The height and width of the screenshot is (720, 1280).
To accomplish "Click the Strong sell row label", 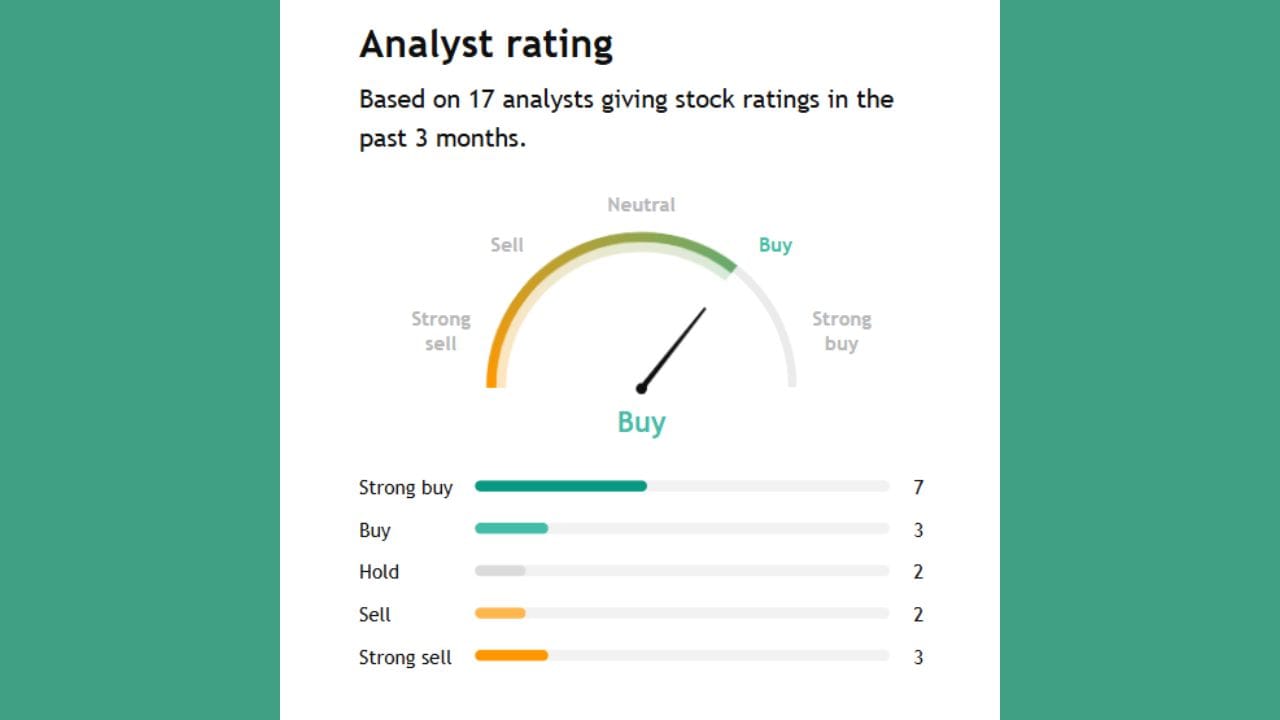I will (x=405, y=657).
